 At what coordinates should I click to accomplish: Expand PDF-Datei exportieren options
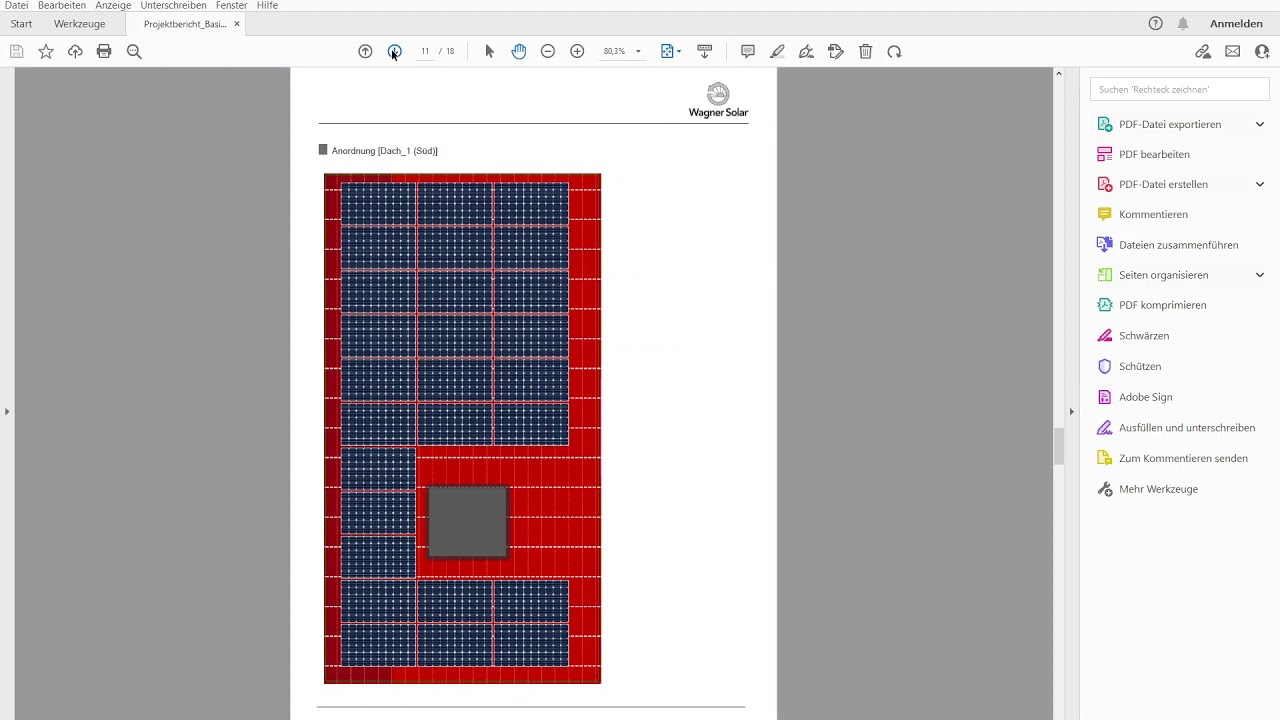pos(1260,124)
